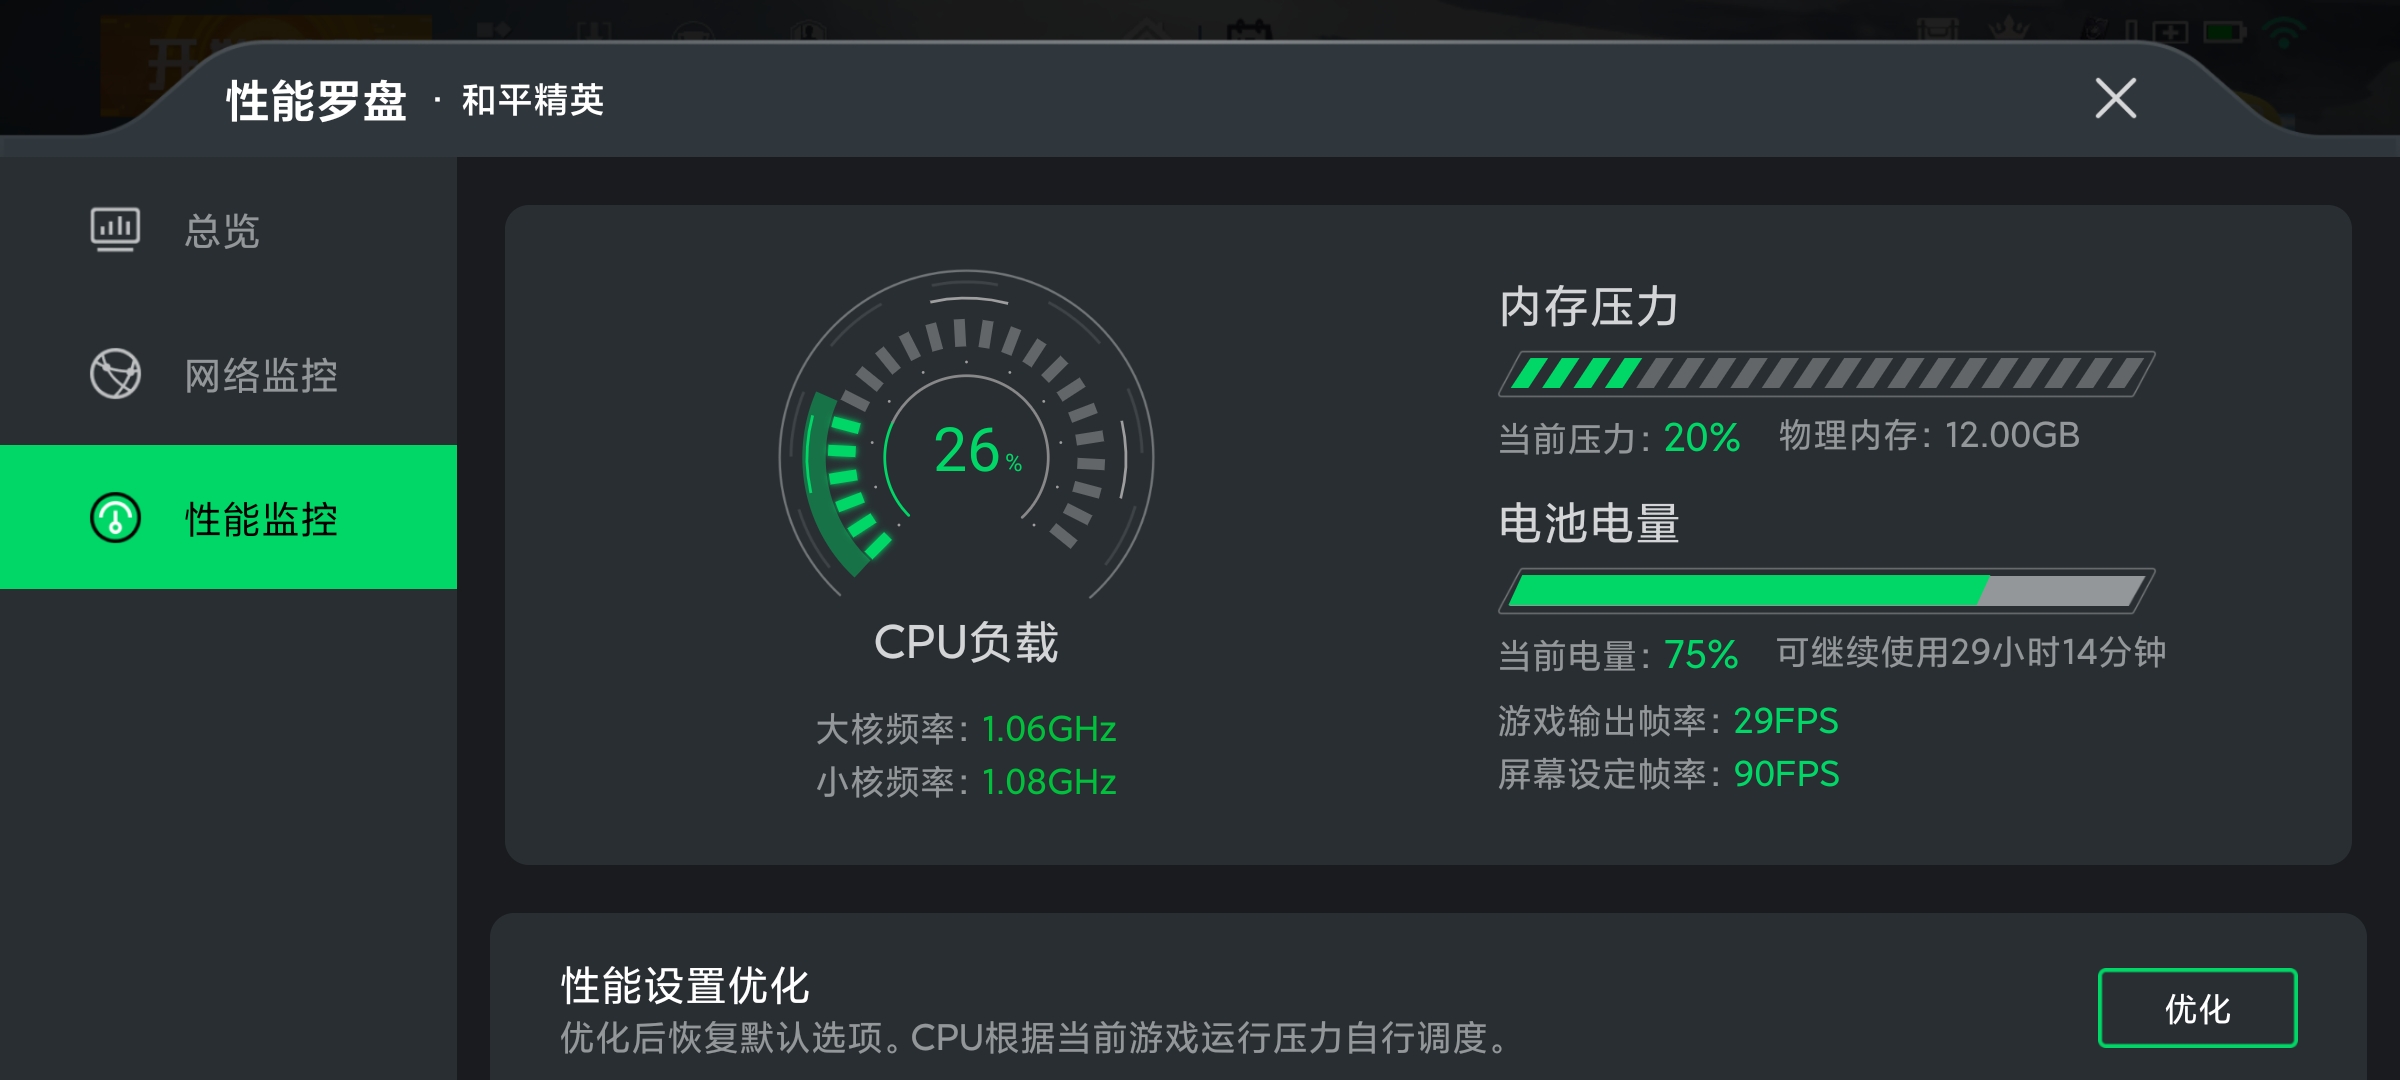Click the 29FPS game output frame rate
Screen dimensions: 2400x1080
click(x=1786, y=721)
